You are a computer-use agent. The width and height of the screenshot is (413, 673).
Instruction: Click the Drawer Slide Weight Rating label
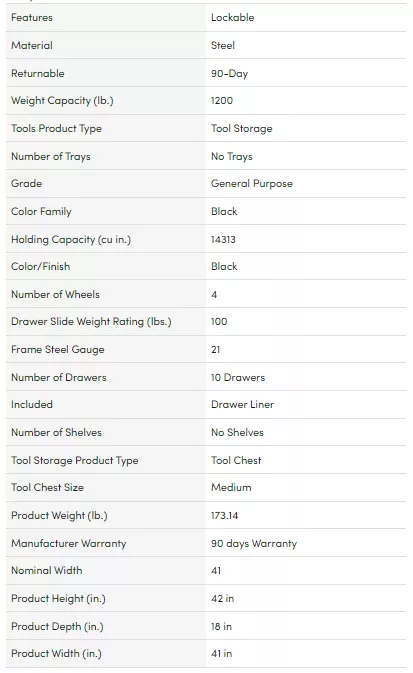pyautogui.click(x=91, y=322)
